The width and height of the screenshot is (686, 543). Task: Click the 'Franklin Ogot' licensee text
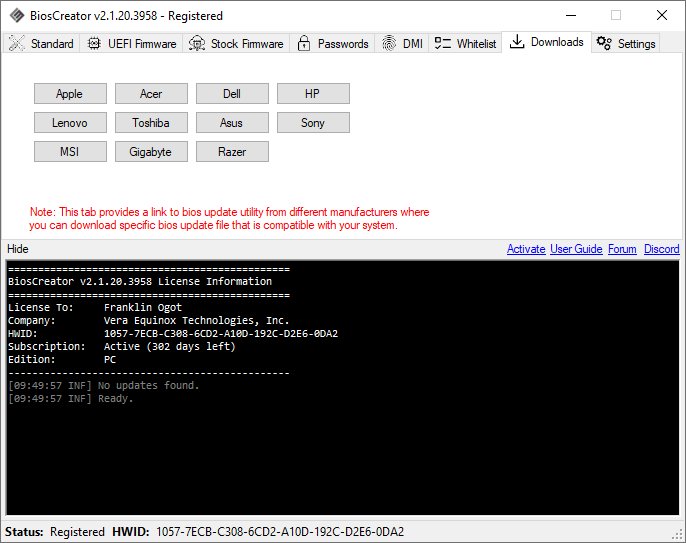click(x=143, y=307)
